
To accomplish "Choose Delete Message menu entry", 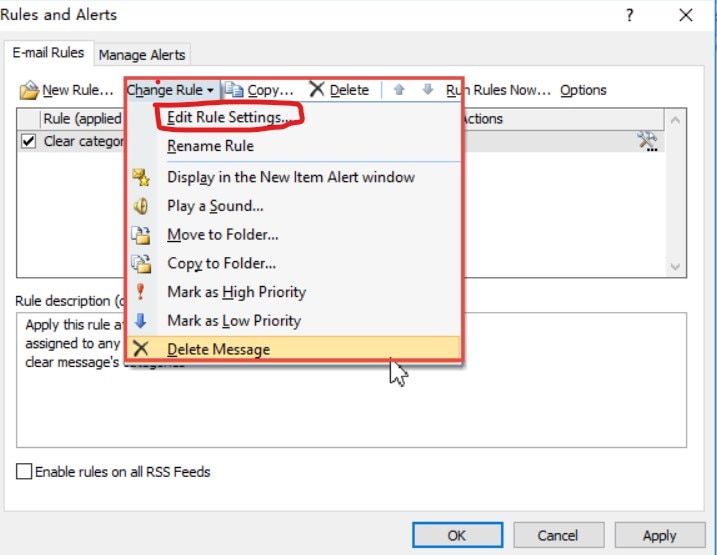I will [x=294, y=349].
